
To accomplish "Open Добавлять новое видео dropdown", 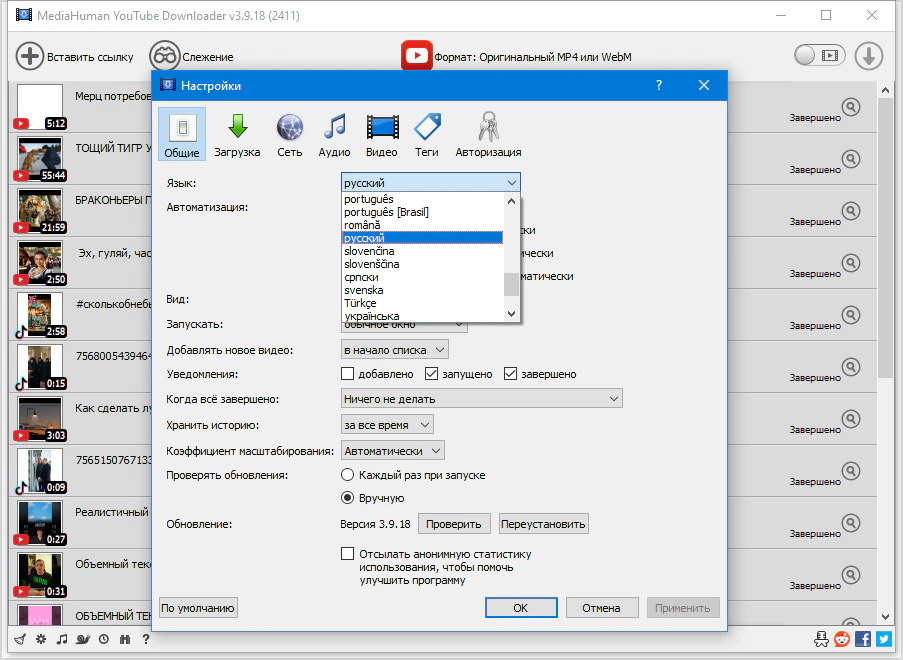I will pyautogui.click(x=394, y=350).
